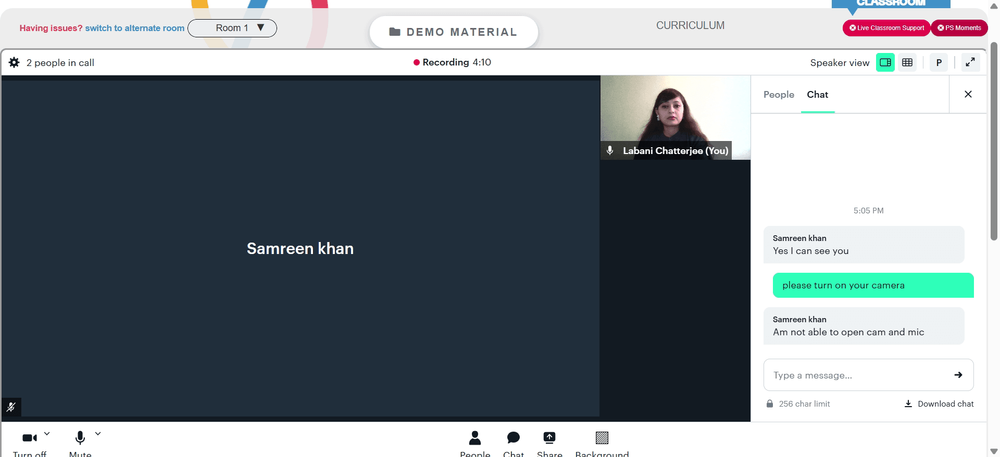
Task: Switch to the People tab
Action: coord(779,94)
